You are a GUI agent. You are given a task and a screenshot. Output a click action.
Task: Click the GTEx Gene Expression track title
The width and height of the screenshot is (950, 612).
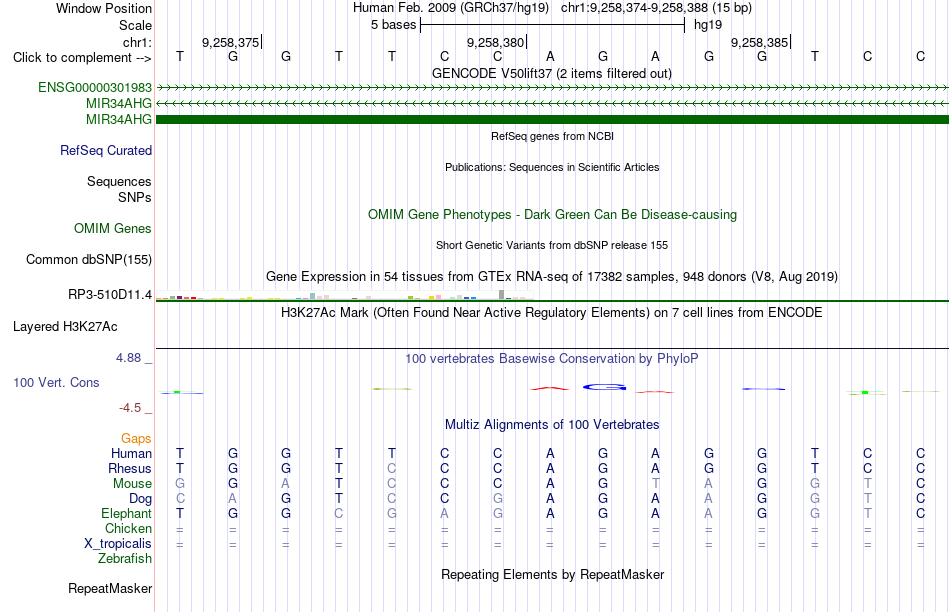point(552,276)
